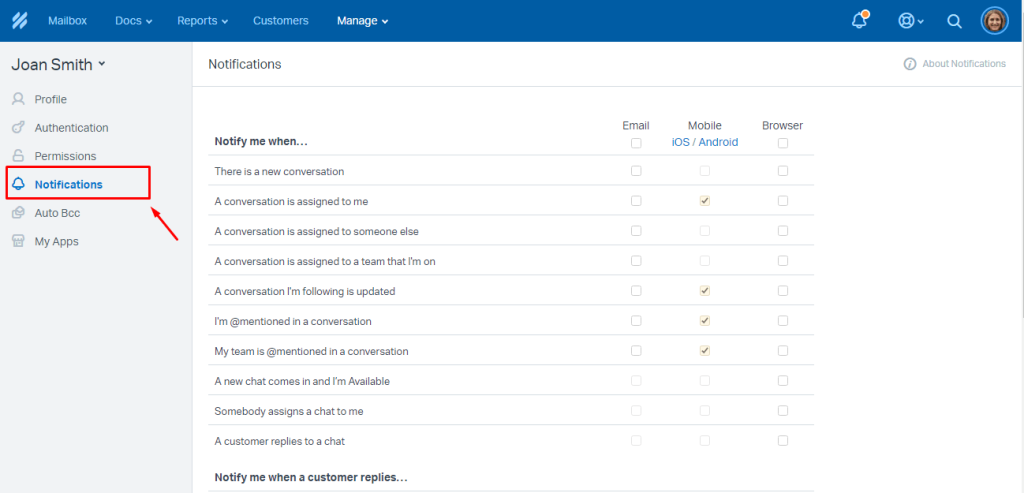Enable Browser for My team is @mentioned
The image size is (1024, 493).
(783, 351)
